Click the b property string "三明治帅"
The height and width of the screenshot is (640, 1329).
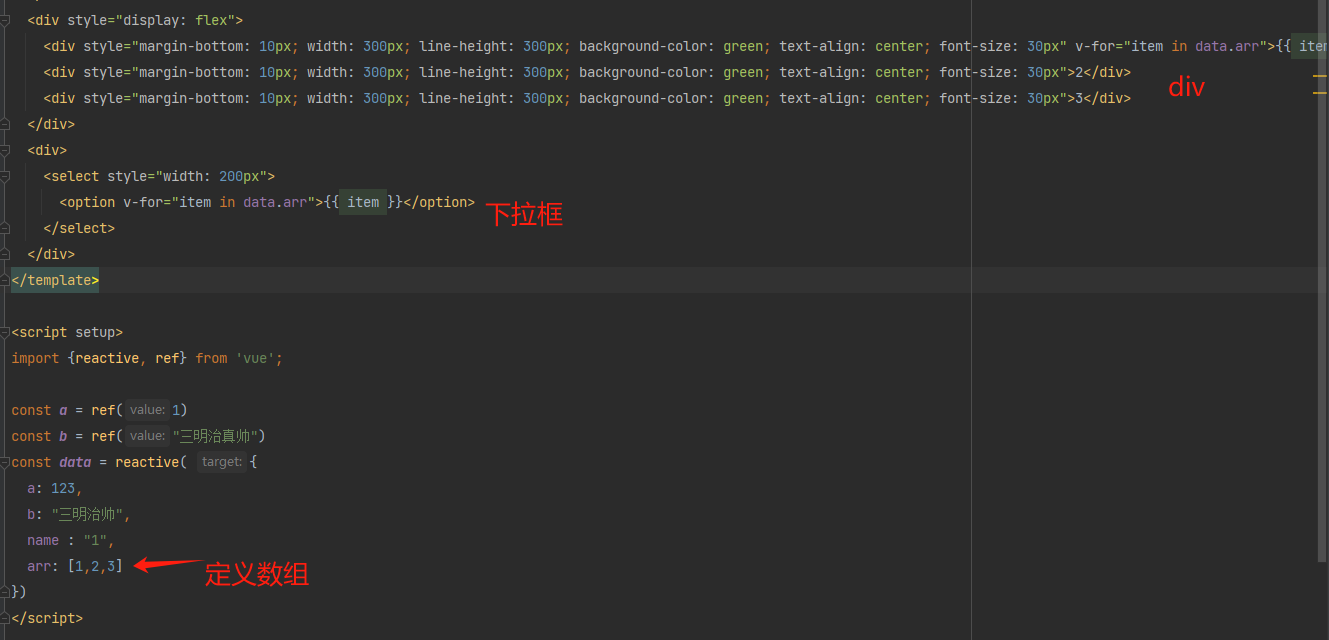(x=89, y=514)
